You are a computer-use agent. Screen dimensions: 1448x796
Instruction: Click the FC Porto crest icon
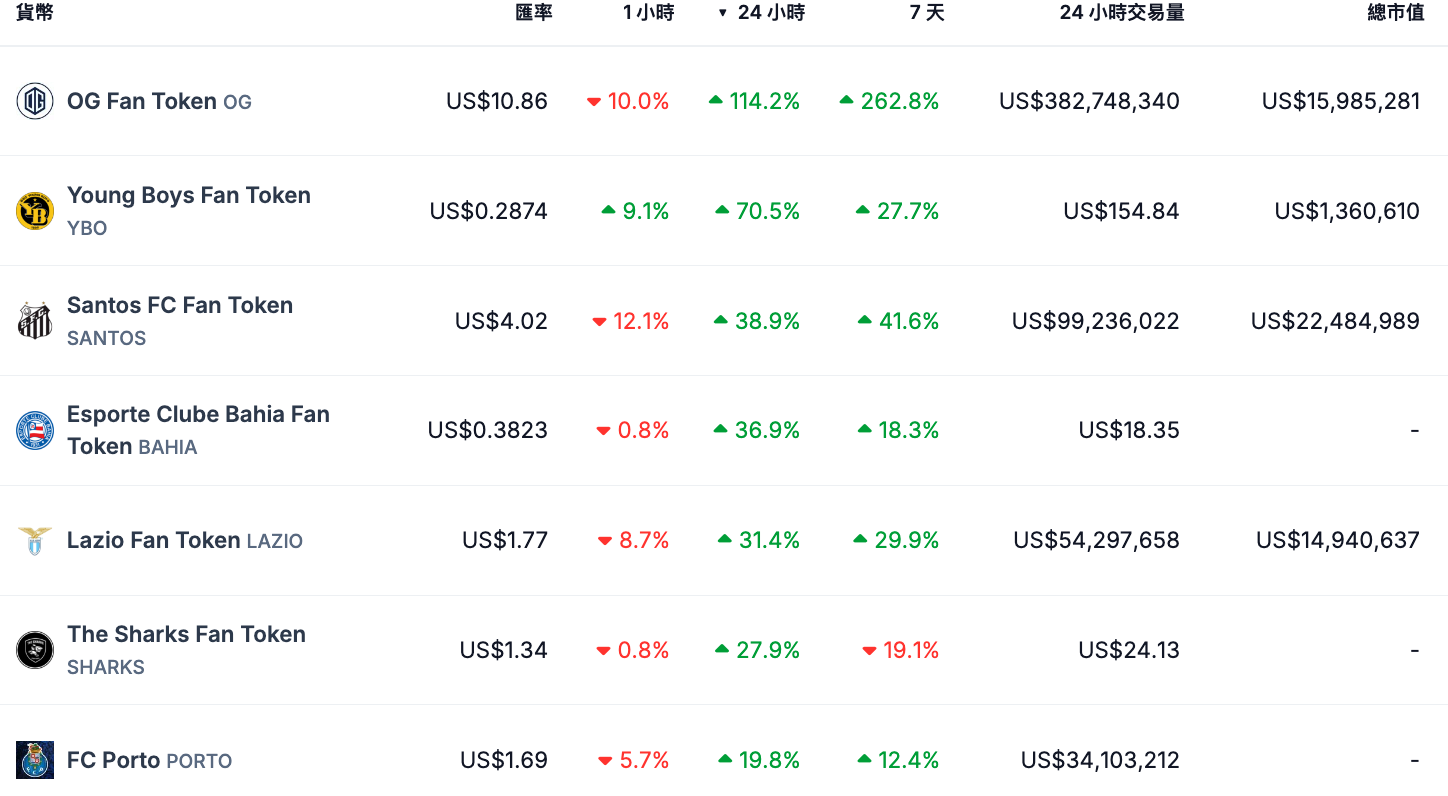coord(35,760)
